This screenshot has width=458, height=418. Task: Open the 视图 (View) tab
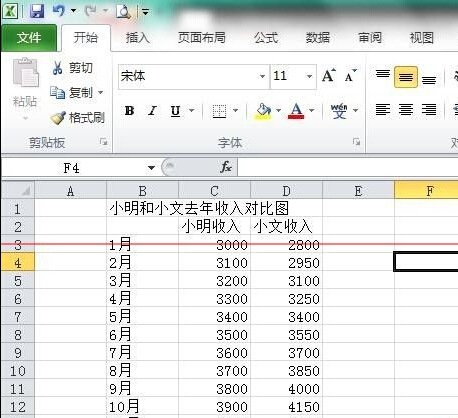pyautogui.click(x=421, y=37)
